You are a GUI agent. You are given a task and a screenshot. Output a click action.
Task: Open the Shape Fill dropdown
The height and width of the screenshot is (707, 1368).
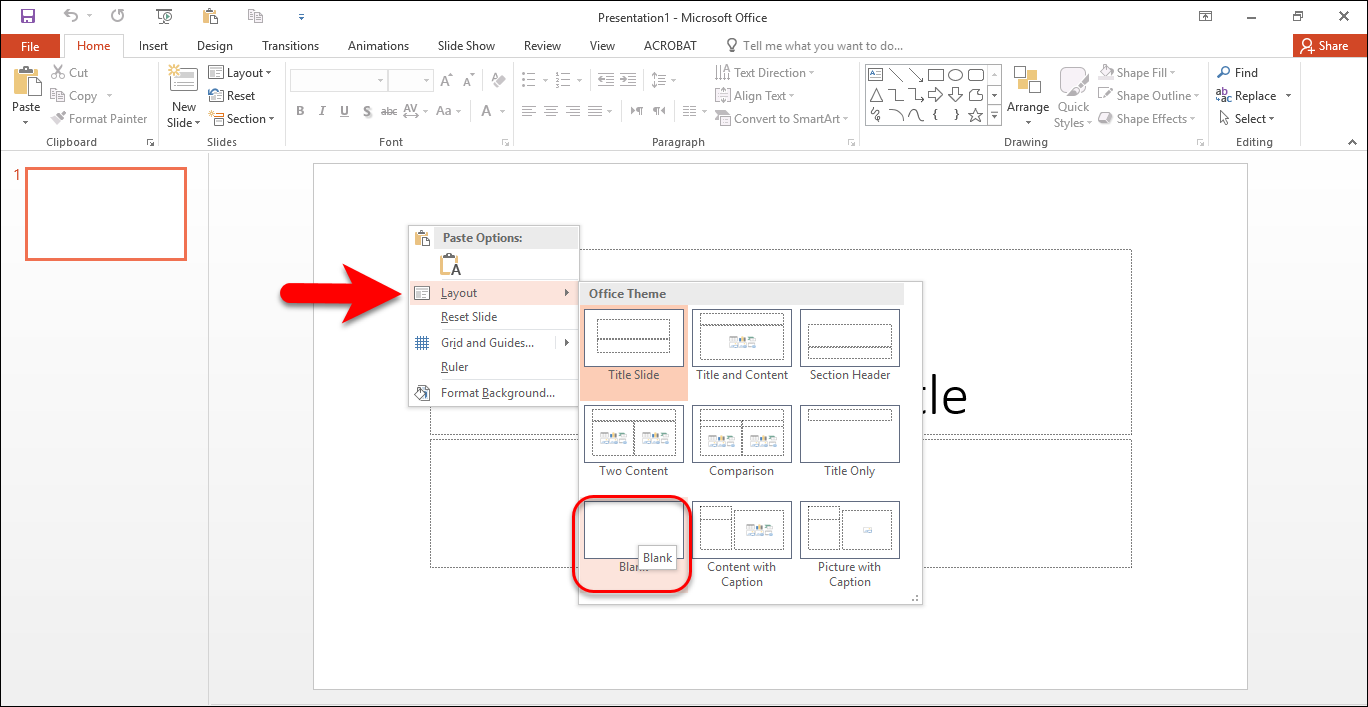click(1136, 73)
